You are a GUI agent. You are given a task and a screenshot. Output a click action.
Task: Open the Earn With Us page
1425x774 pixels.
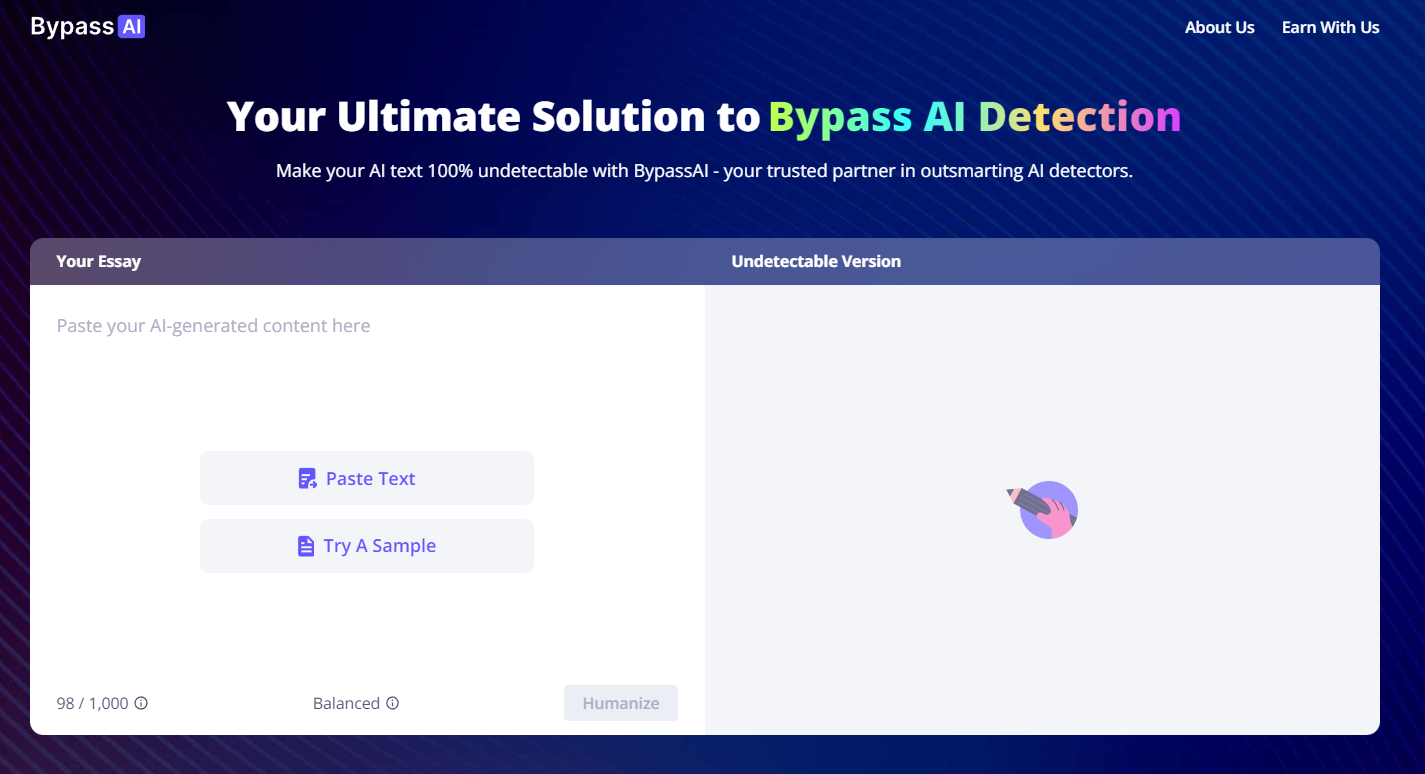tap(1330, 28)
